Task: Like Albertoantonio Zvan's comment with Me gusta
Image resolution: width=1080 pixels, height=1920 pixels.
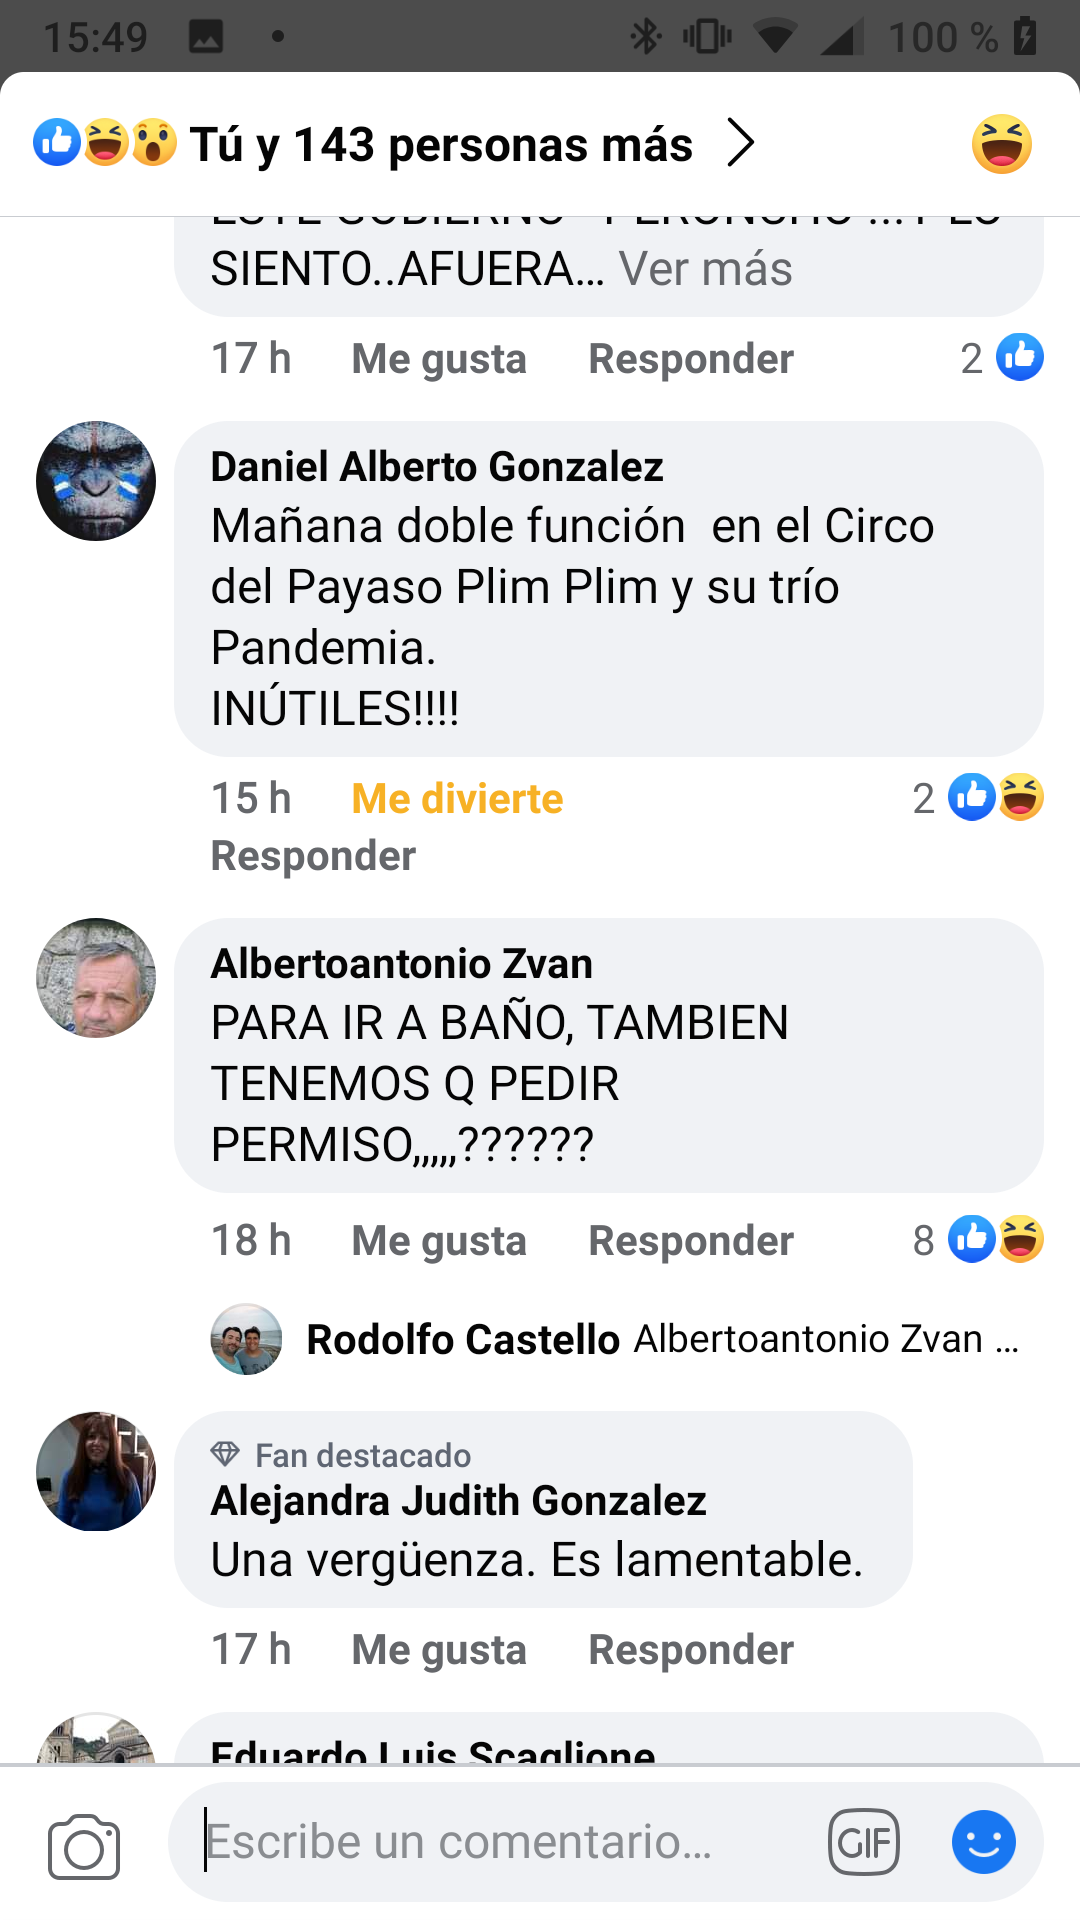Action: [439, 1241]
